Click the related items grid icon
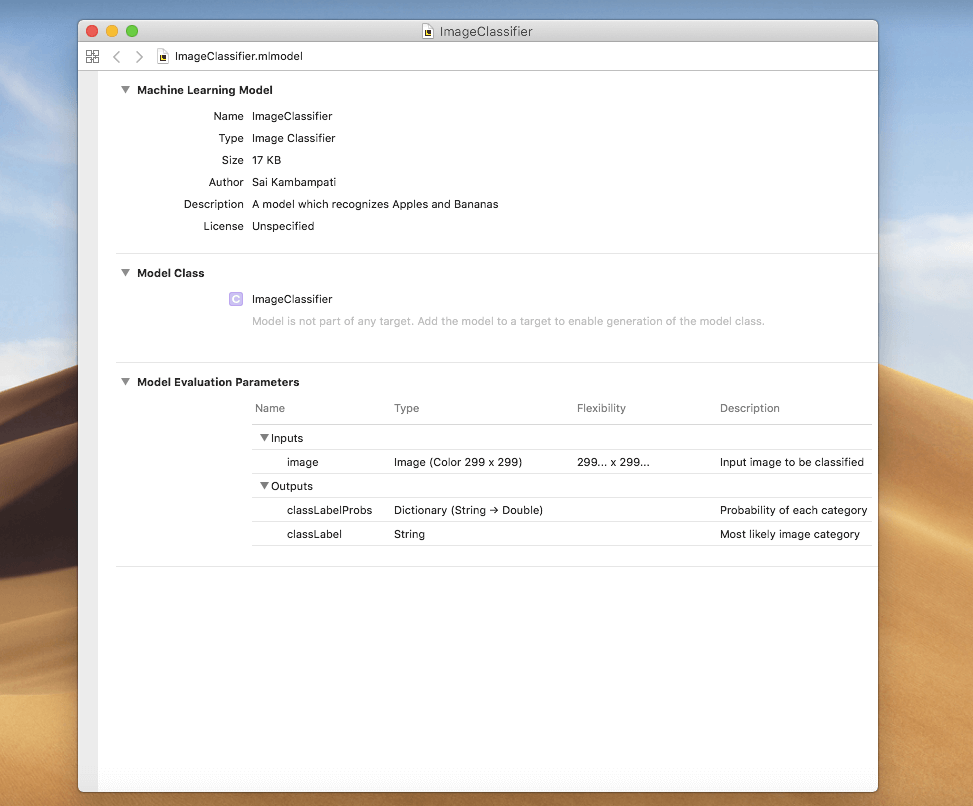The image size is (973, 806). (x=93, y=57)
